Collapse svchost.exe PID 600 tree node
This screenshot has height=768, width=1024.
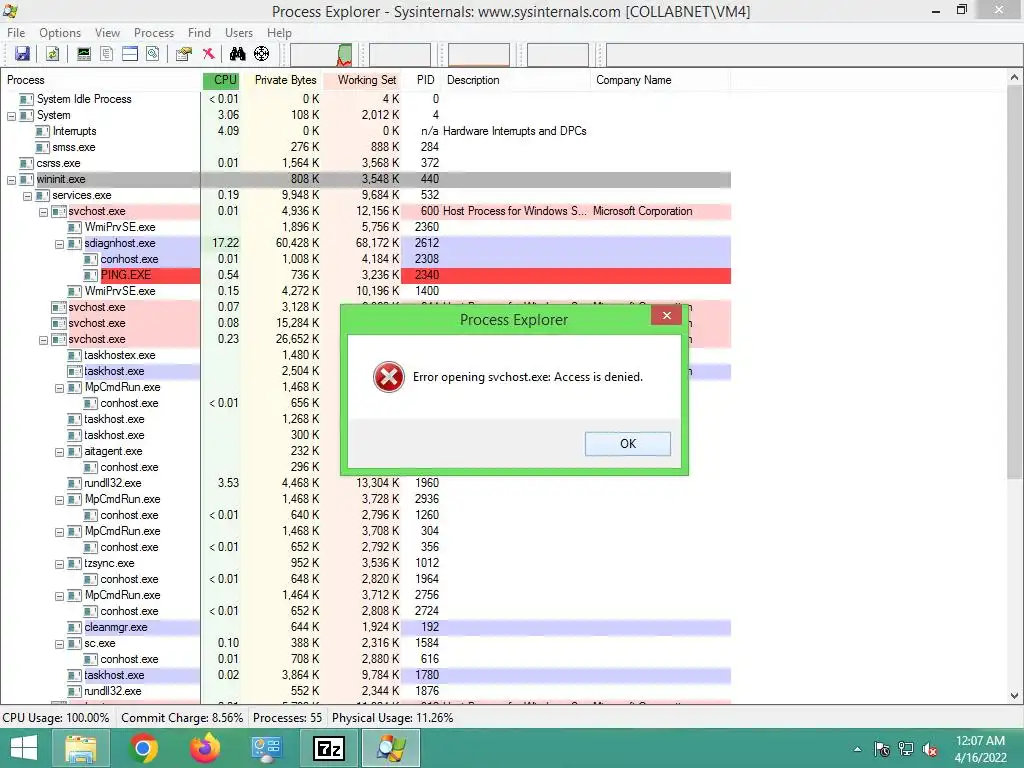click(43, 212)
